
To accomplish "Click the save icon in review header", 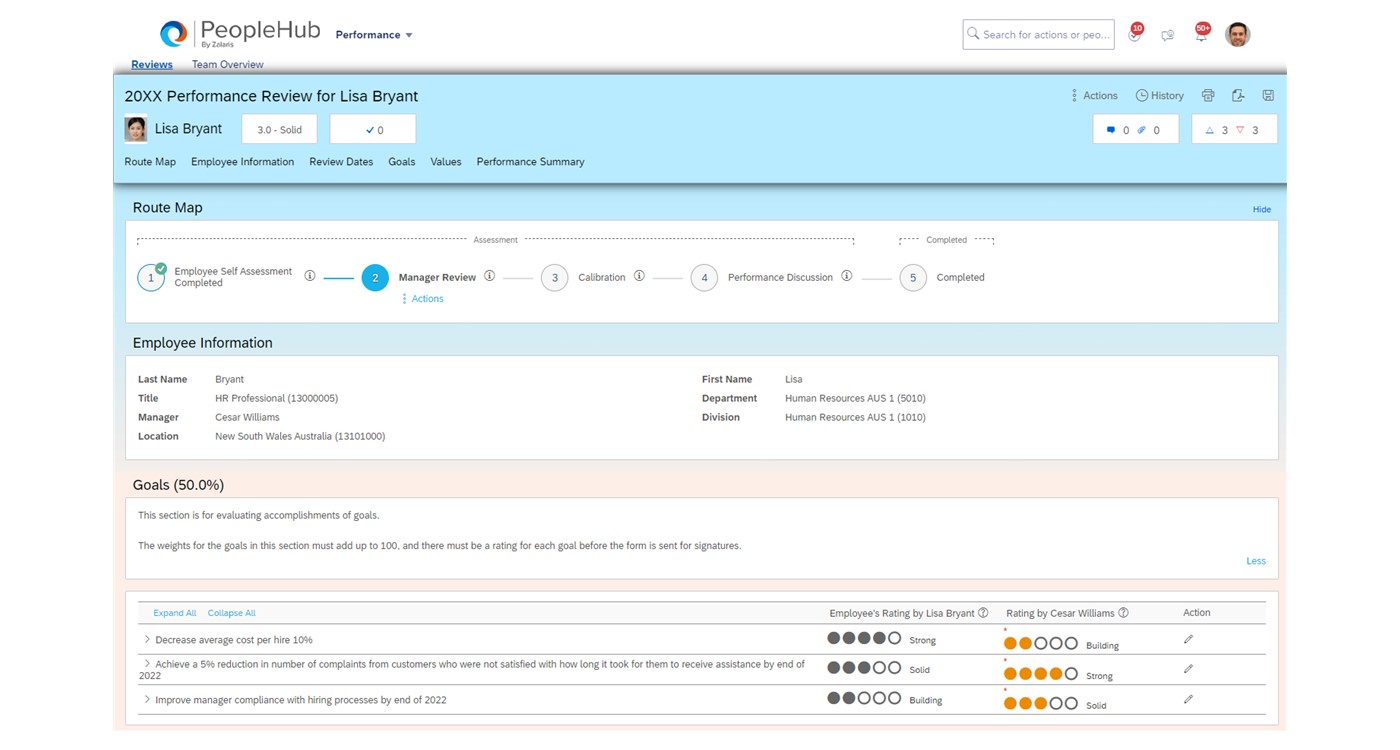I will point(1268,96).
